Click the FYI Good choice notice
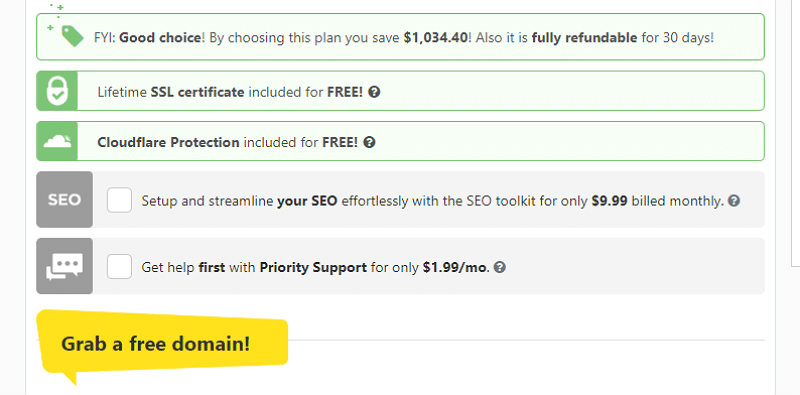This screenshot has height=395, width=800. [x=400, y=37]
